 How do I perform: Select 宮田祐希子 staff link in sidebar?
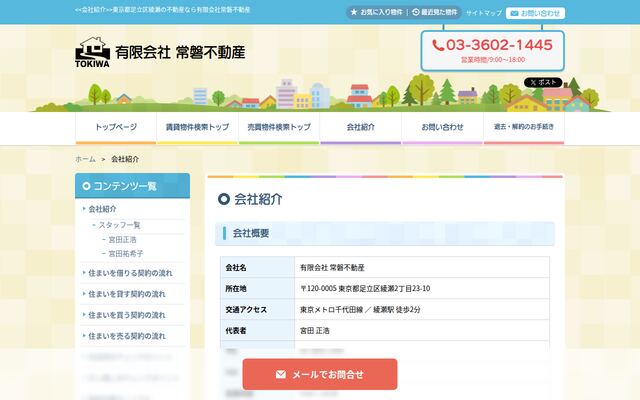126,253
